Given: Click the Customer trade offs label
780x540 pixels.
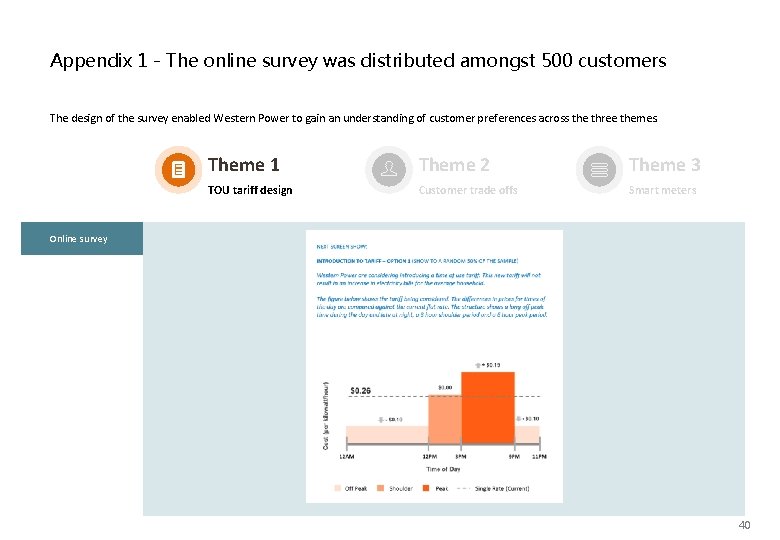Looking at the screenshot, I should coord(468,190).
